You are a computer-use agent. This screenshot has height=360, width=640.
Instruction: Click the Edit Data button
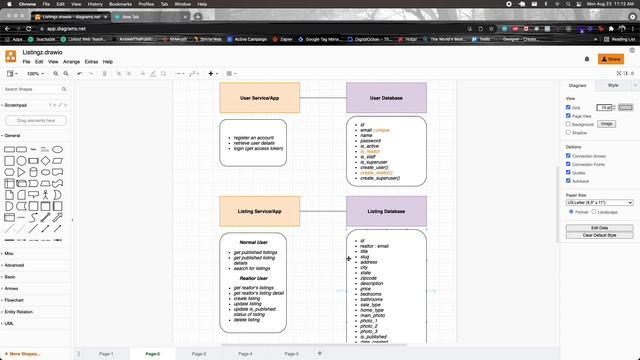(x=599, y=228)
